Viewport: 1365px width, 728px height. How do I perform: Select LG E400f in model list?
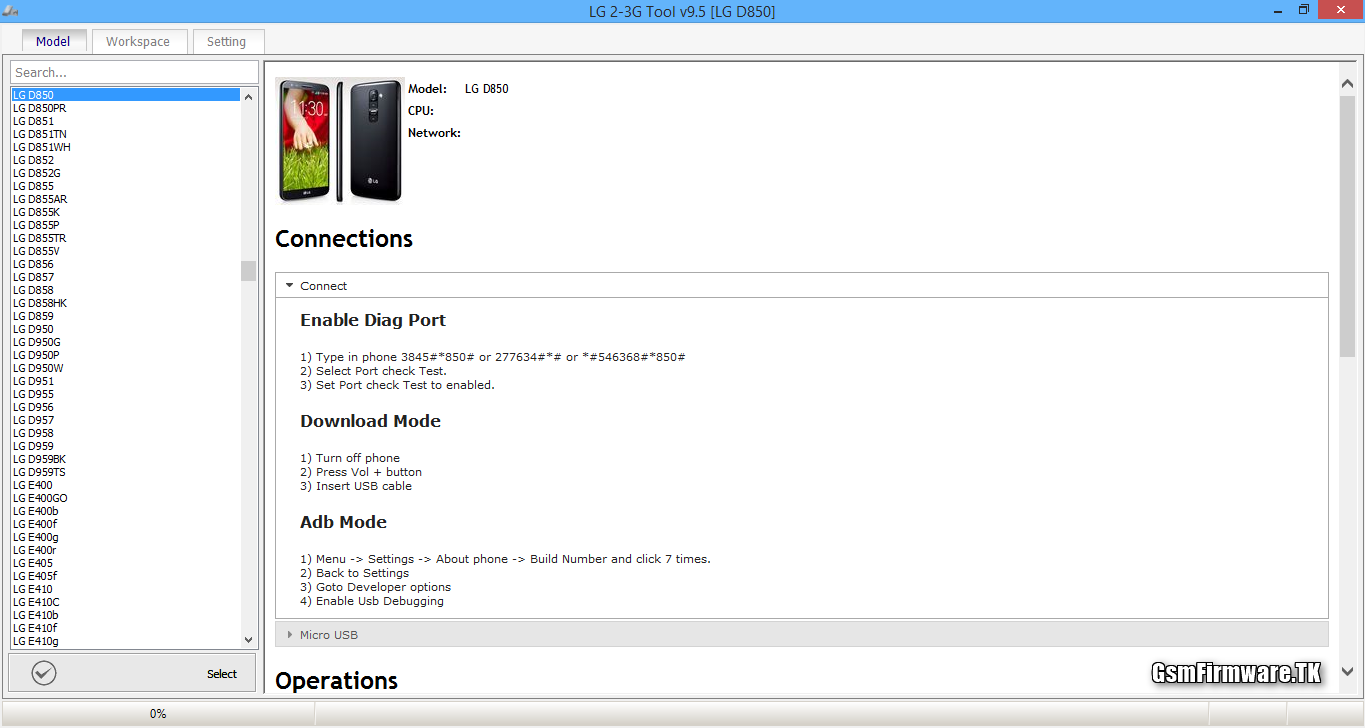point(125,524)
